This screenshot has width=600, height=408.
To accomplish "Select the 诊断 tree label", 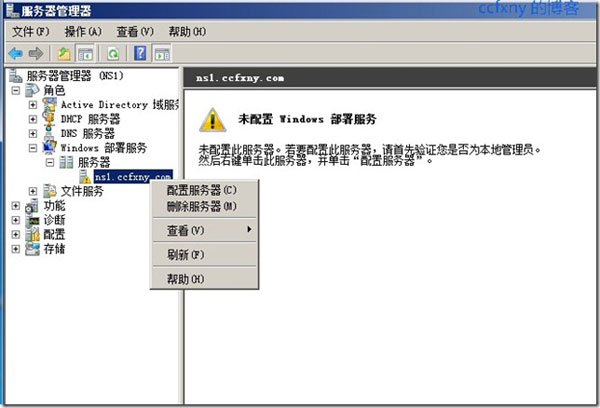I will (54, 220).
